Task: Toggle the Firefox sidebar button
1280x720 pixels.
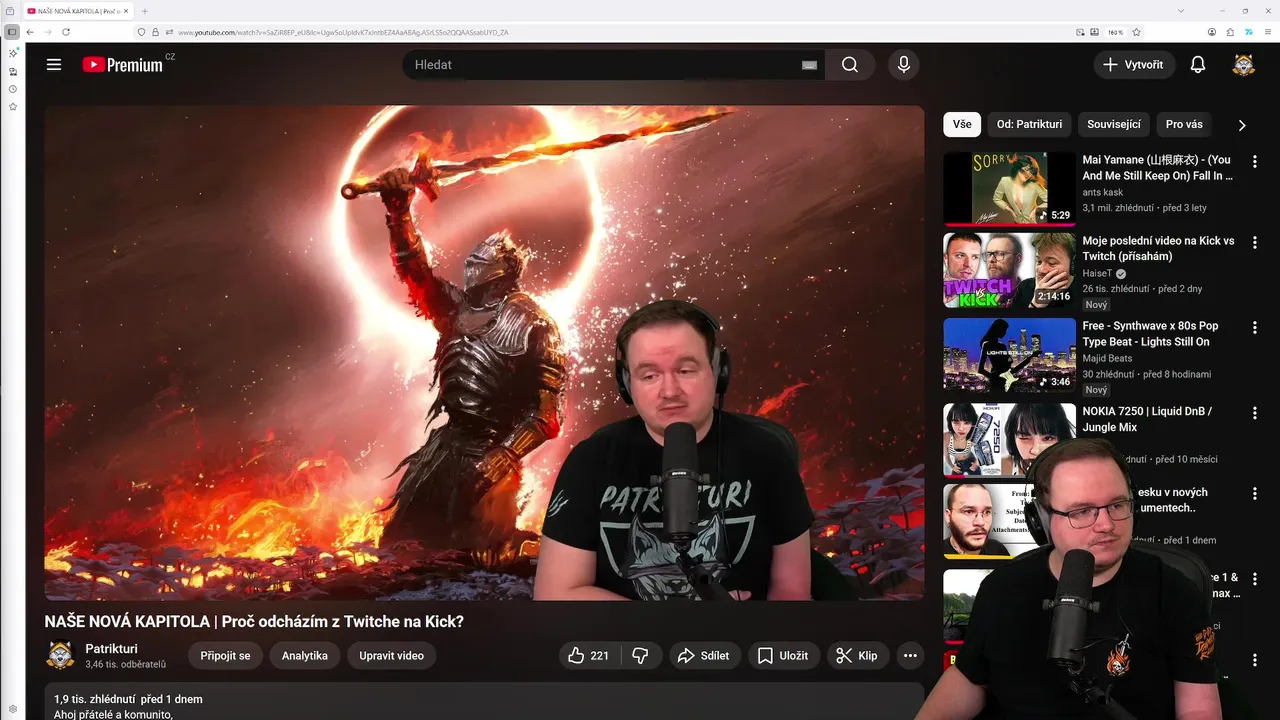Action: (12, 32)
